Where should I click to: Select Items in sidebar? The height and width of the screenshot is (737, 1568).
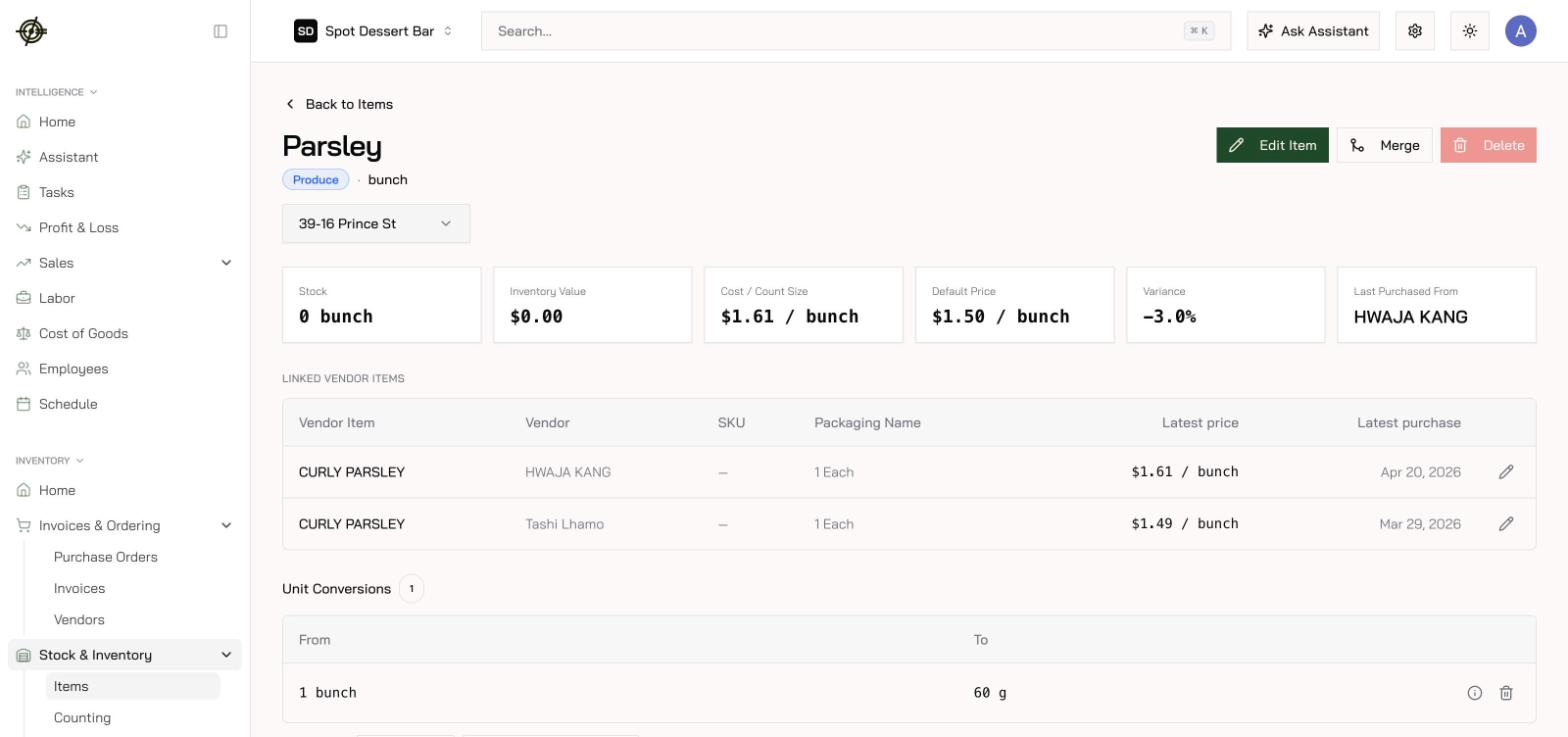pyautogui.click(x=133, y=686)
